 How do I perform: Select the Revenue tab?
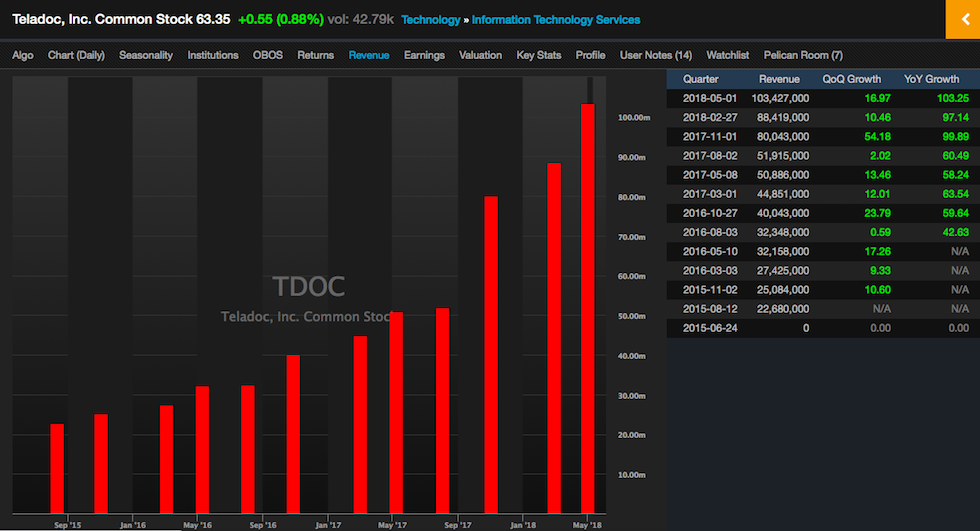click(369, 55)
